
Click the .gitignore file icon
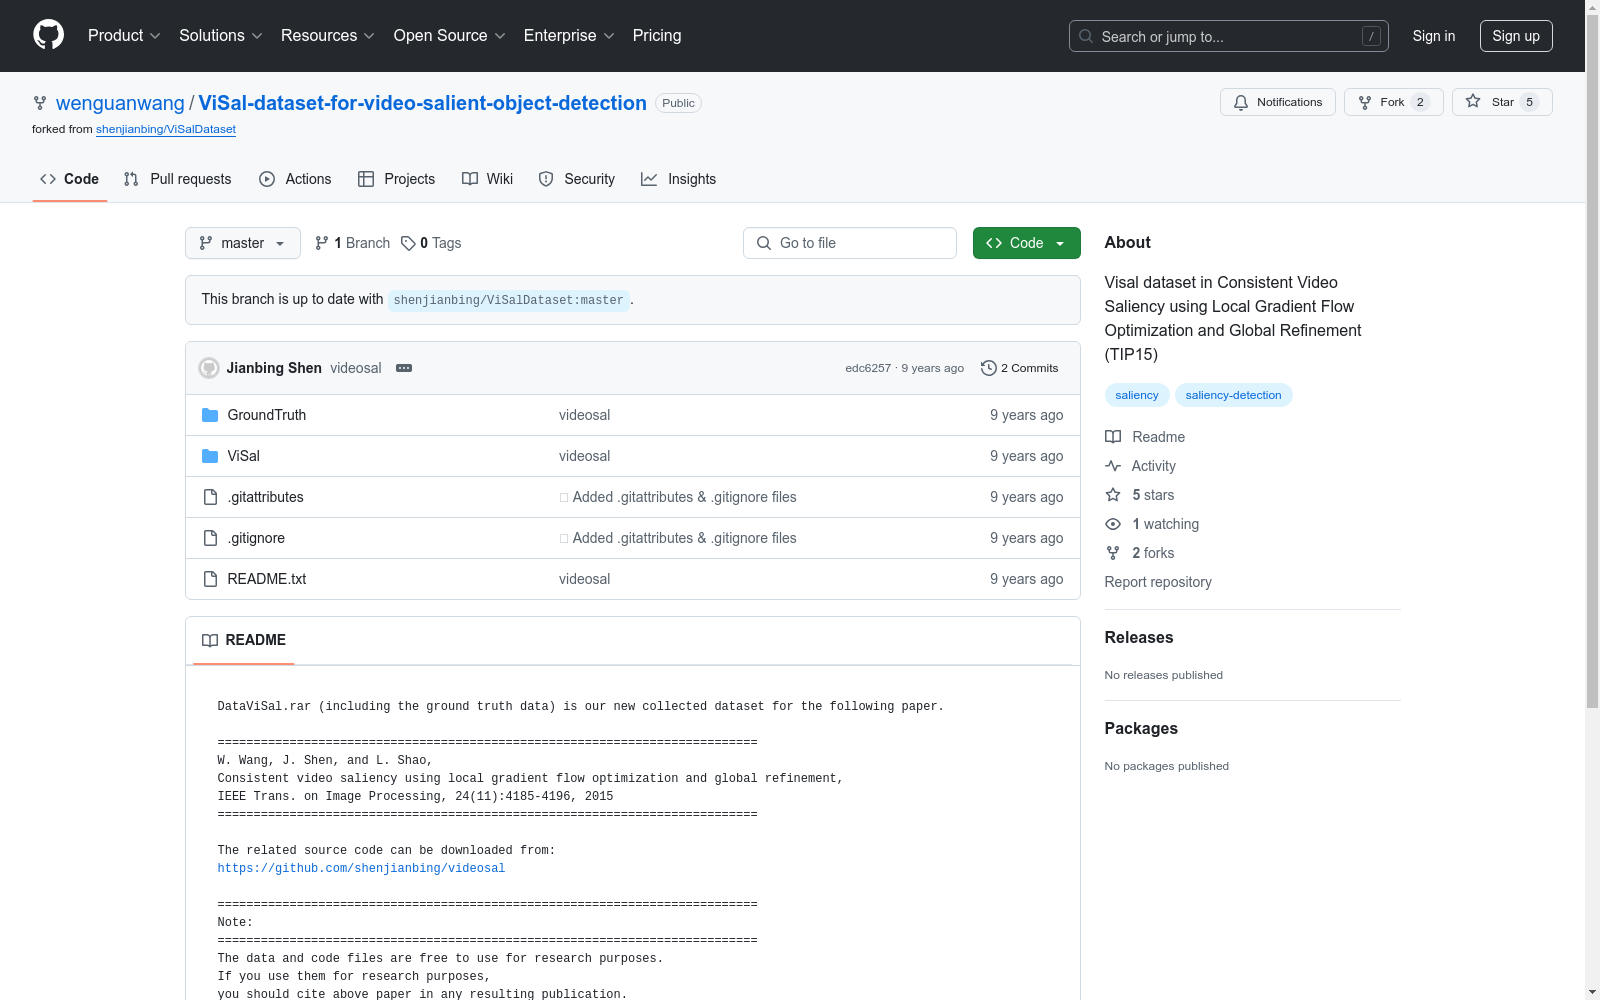click(210, 538)
